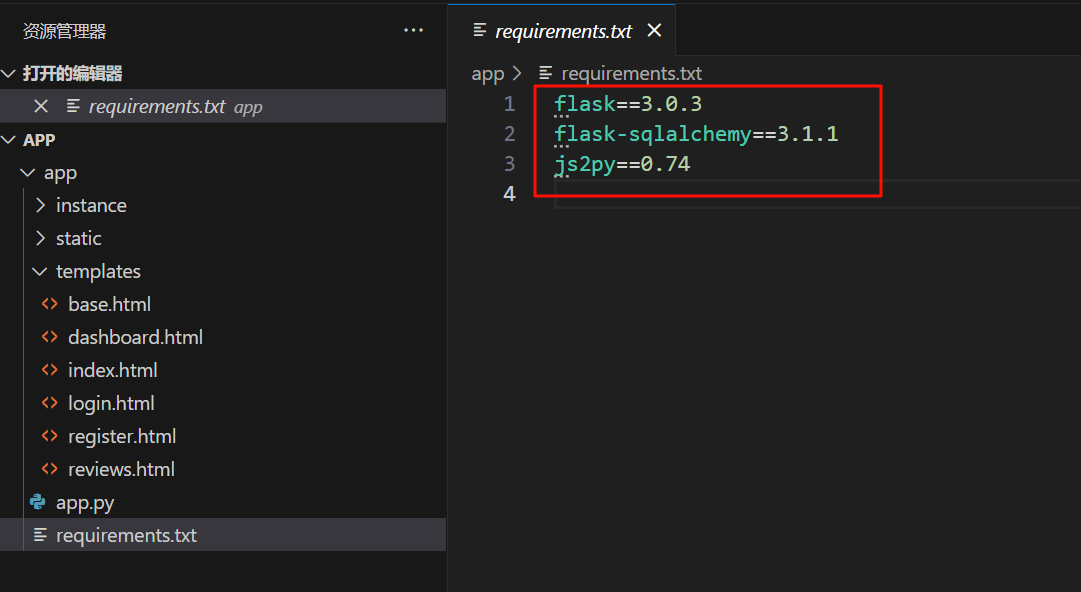Open the explorer more actions ellipsis menu
This screenshot has width=1081, height=592.
(413, 31)
